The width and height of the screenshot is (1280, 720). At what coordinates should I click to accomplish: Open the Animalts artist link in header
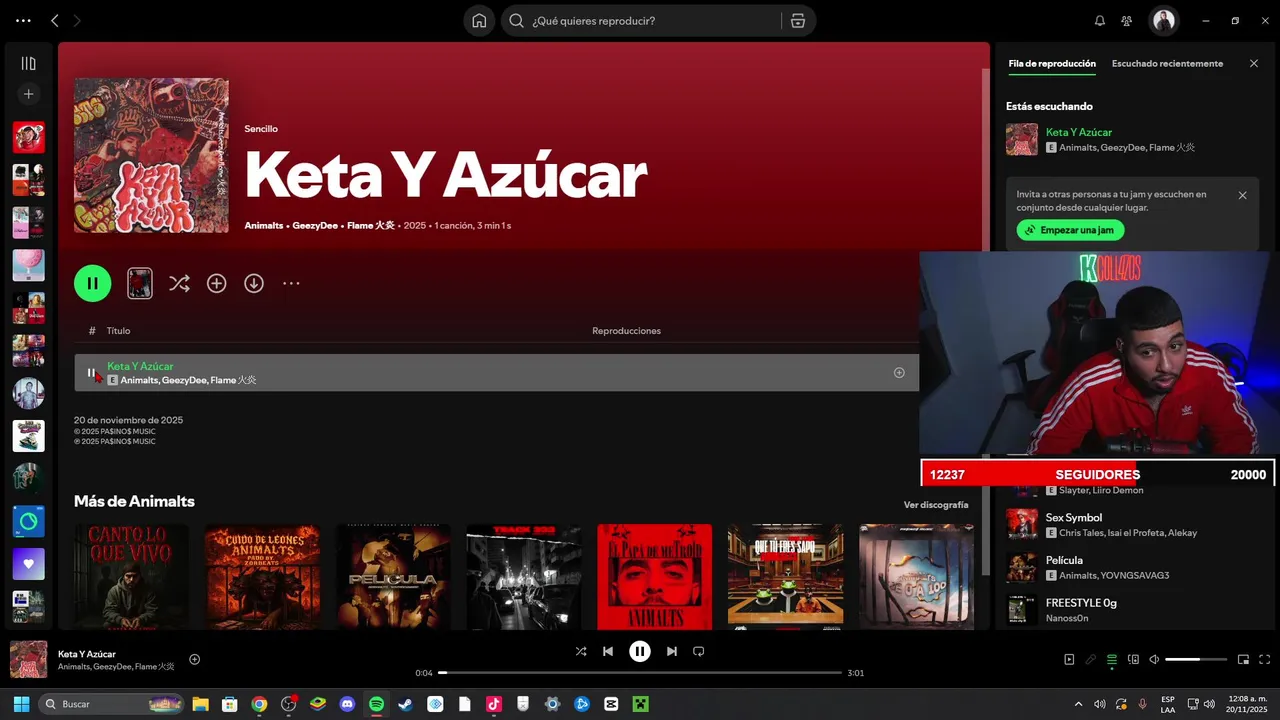tap(264, 226)
